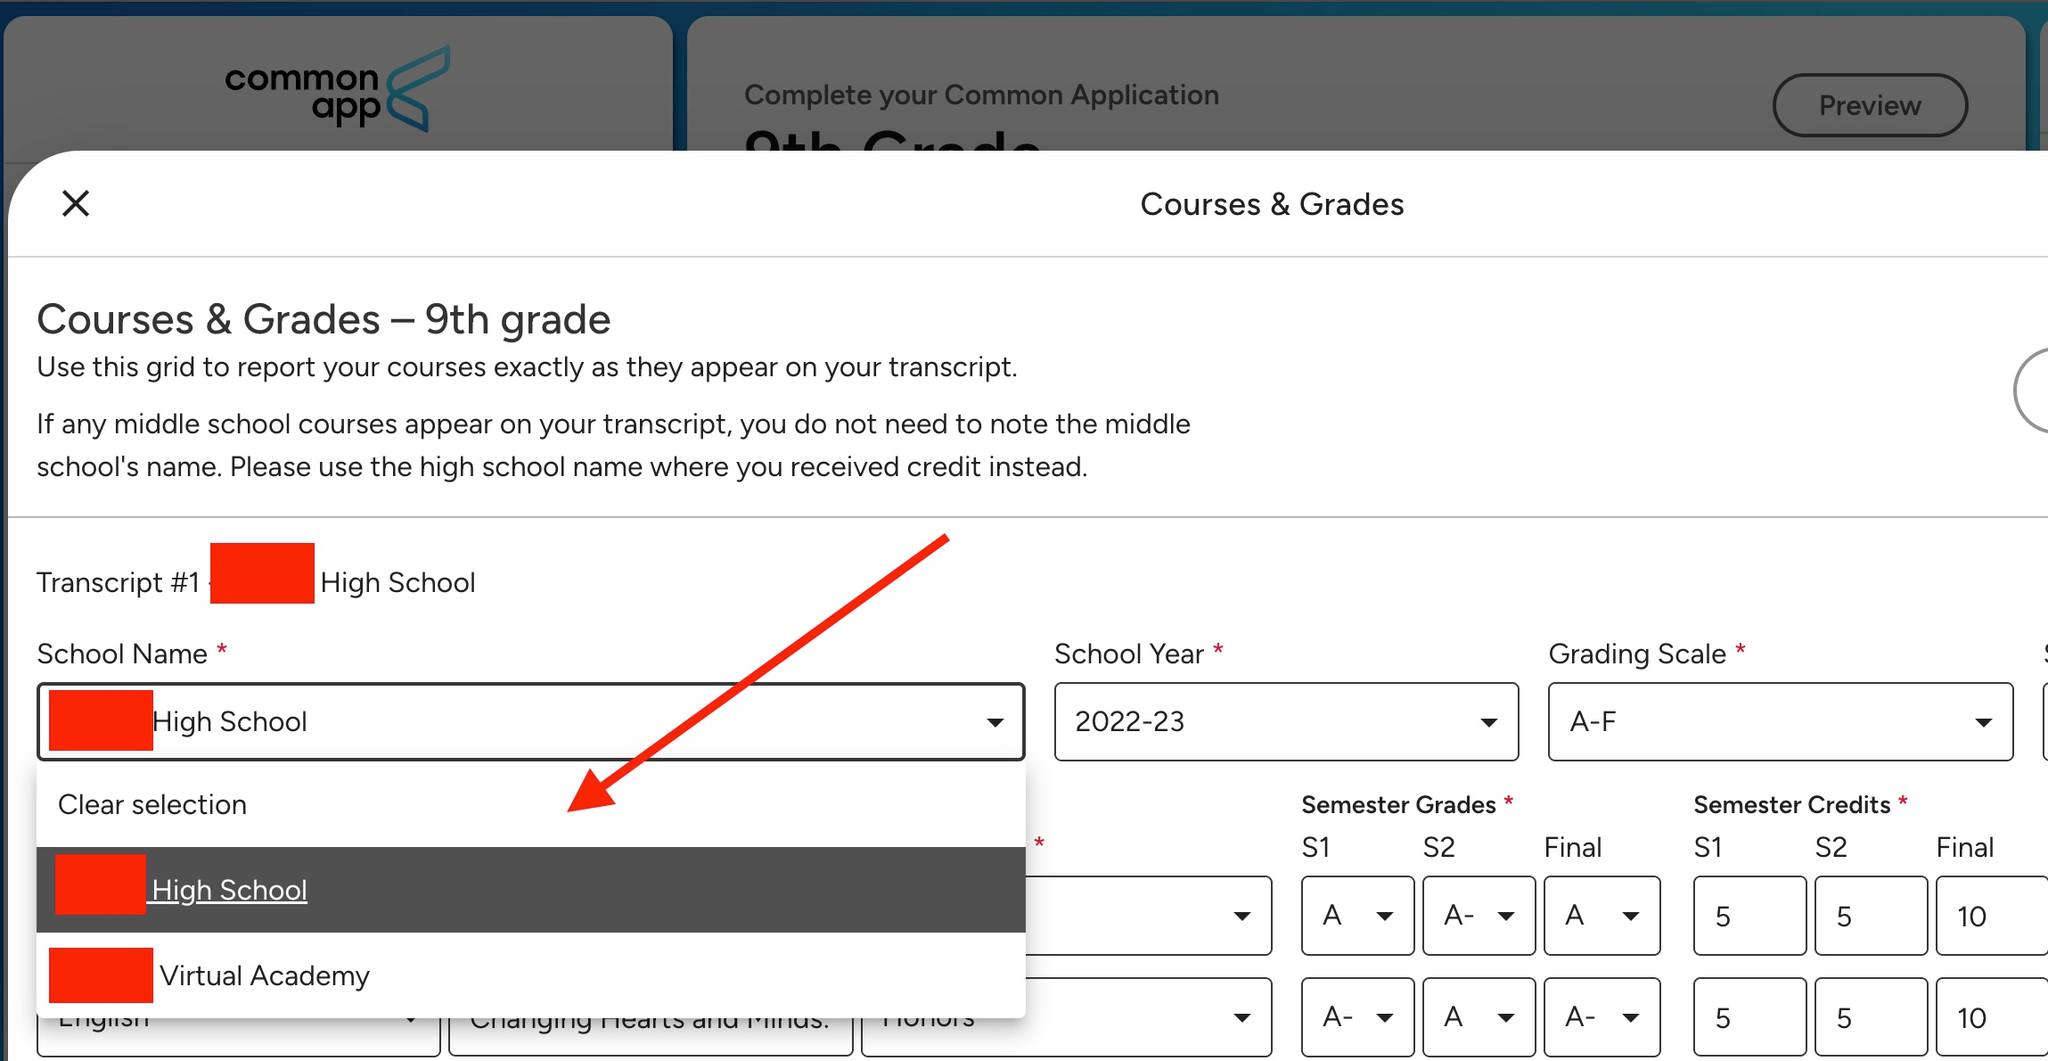Click the 'Semester Grades' column header
This screenshot has height=1061, width=2048.
[x=1398, y=805]
